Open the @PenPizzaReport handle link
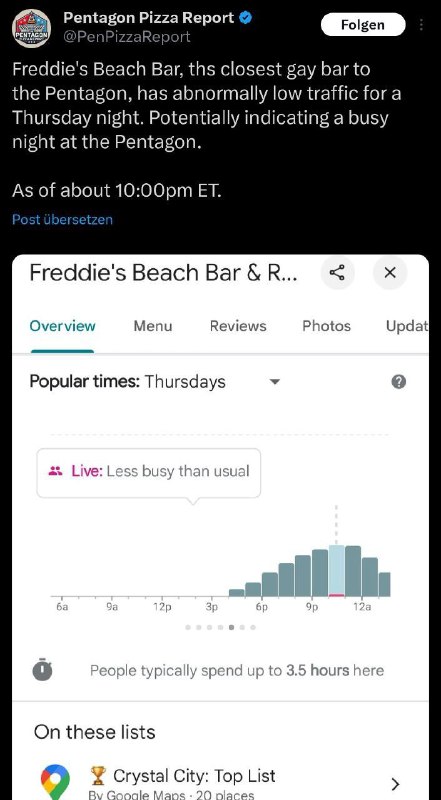 127,37
